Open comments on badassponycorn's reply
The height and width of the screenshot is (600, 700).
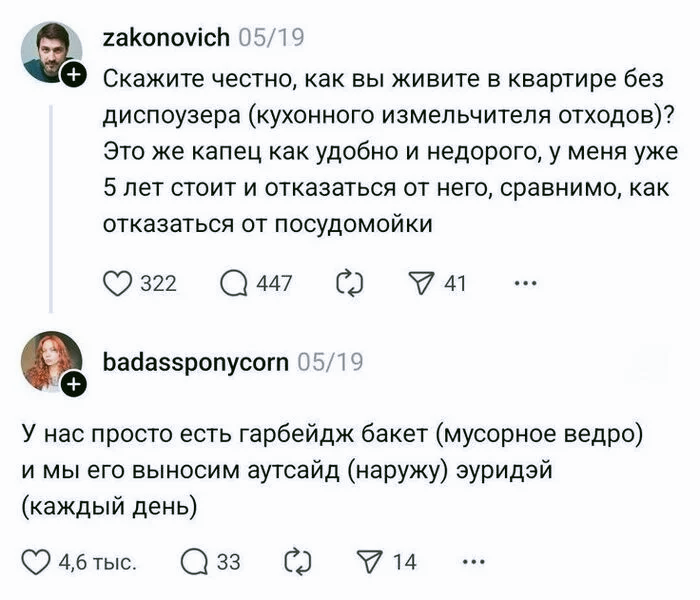coord(195,562)
